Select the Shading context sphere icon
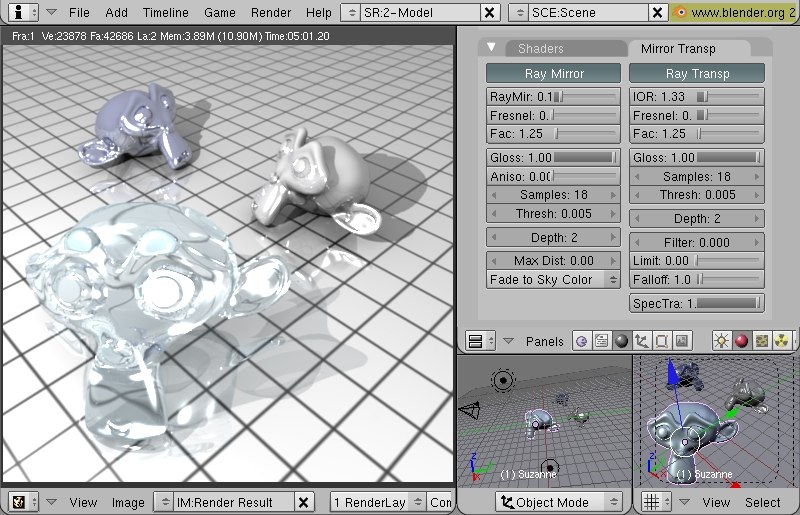Screen dimensions: 800x515 (x=621, y=341)
